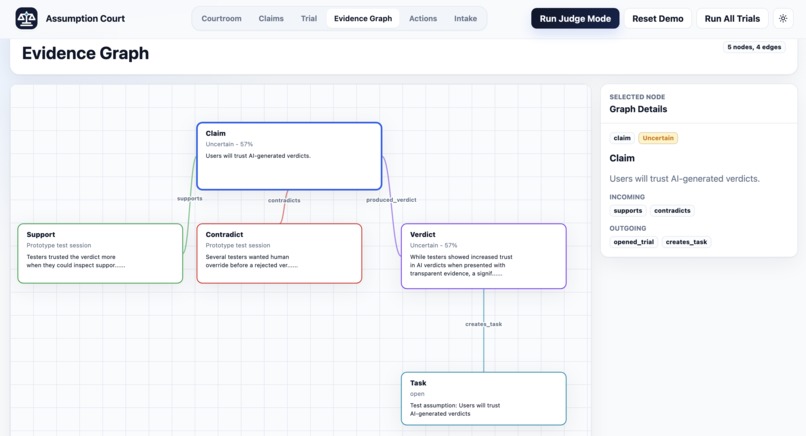806x436 pixels.
Task: Click 'Uncertain - 57%' text in Verdict node
Action: point(433,246)
